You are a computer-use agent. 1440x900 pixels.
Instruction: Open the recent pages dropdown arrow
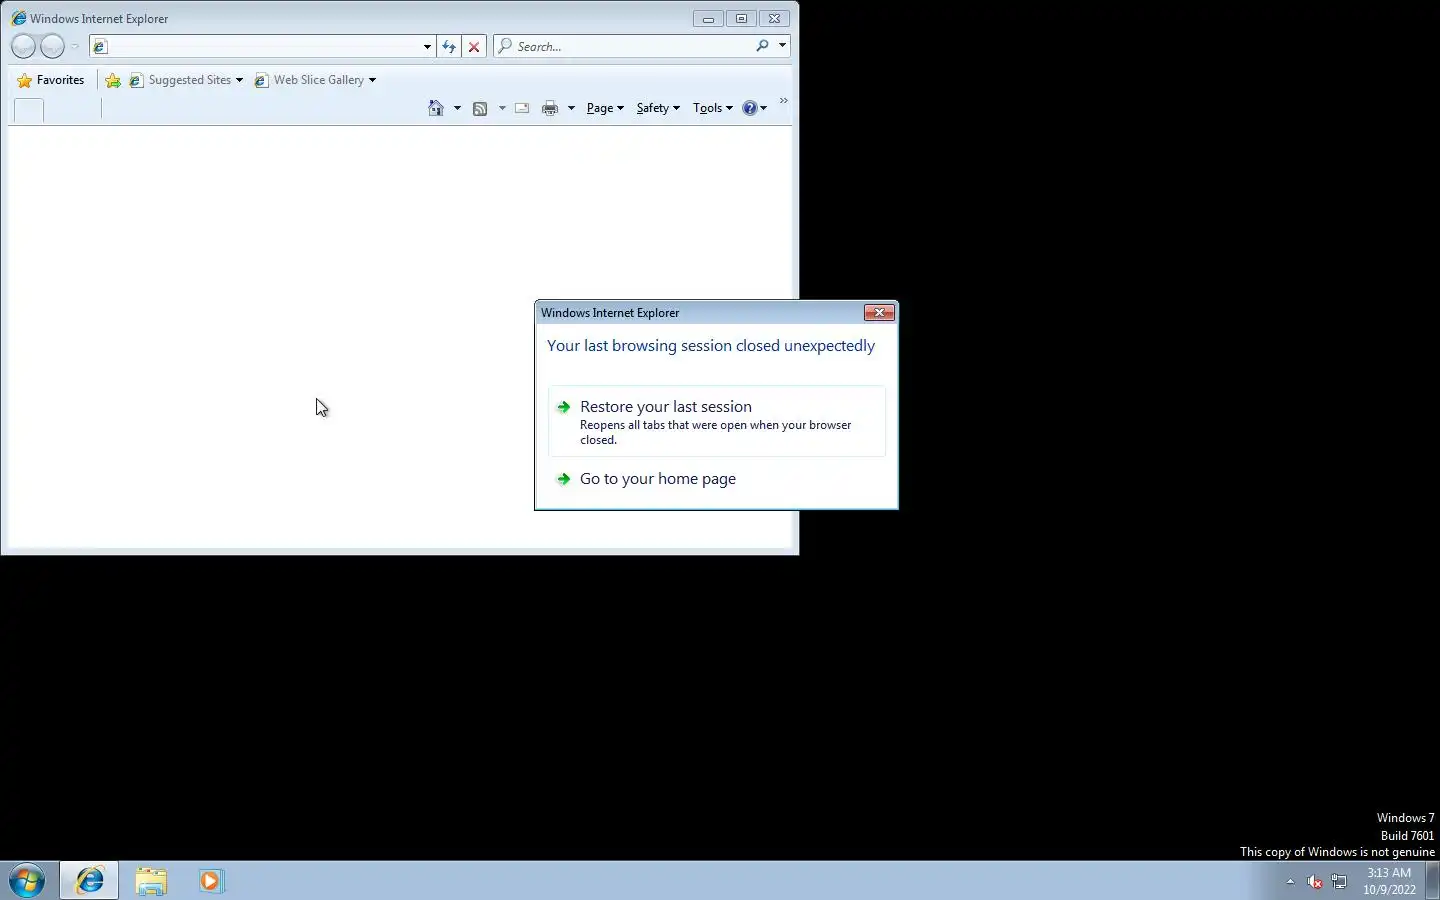pyautogui.click(x=75, y=46)
